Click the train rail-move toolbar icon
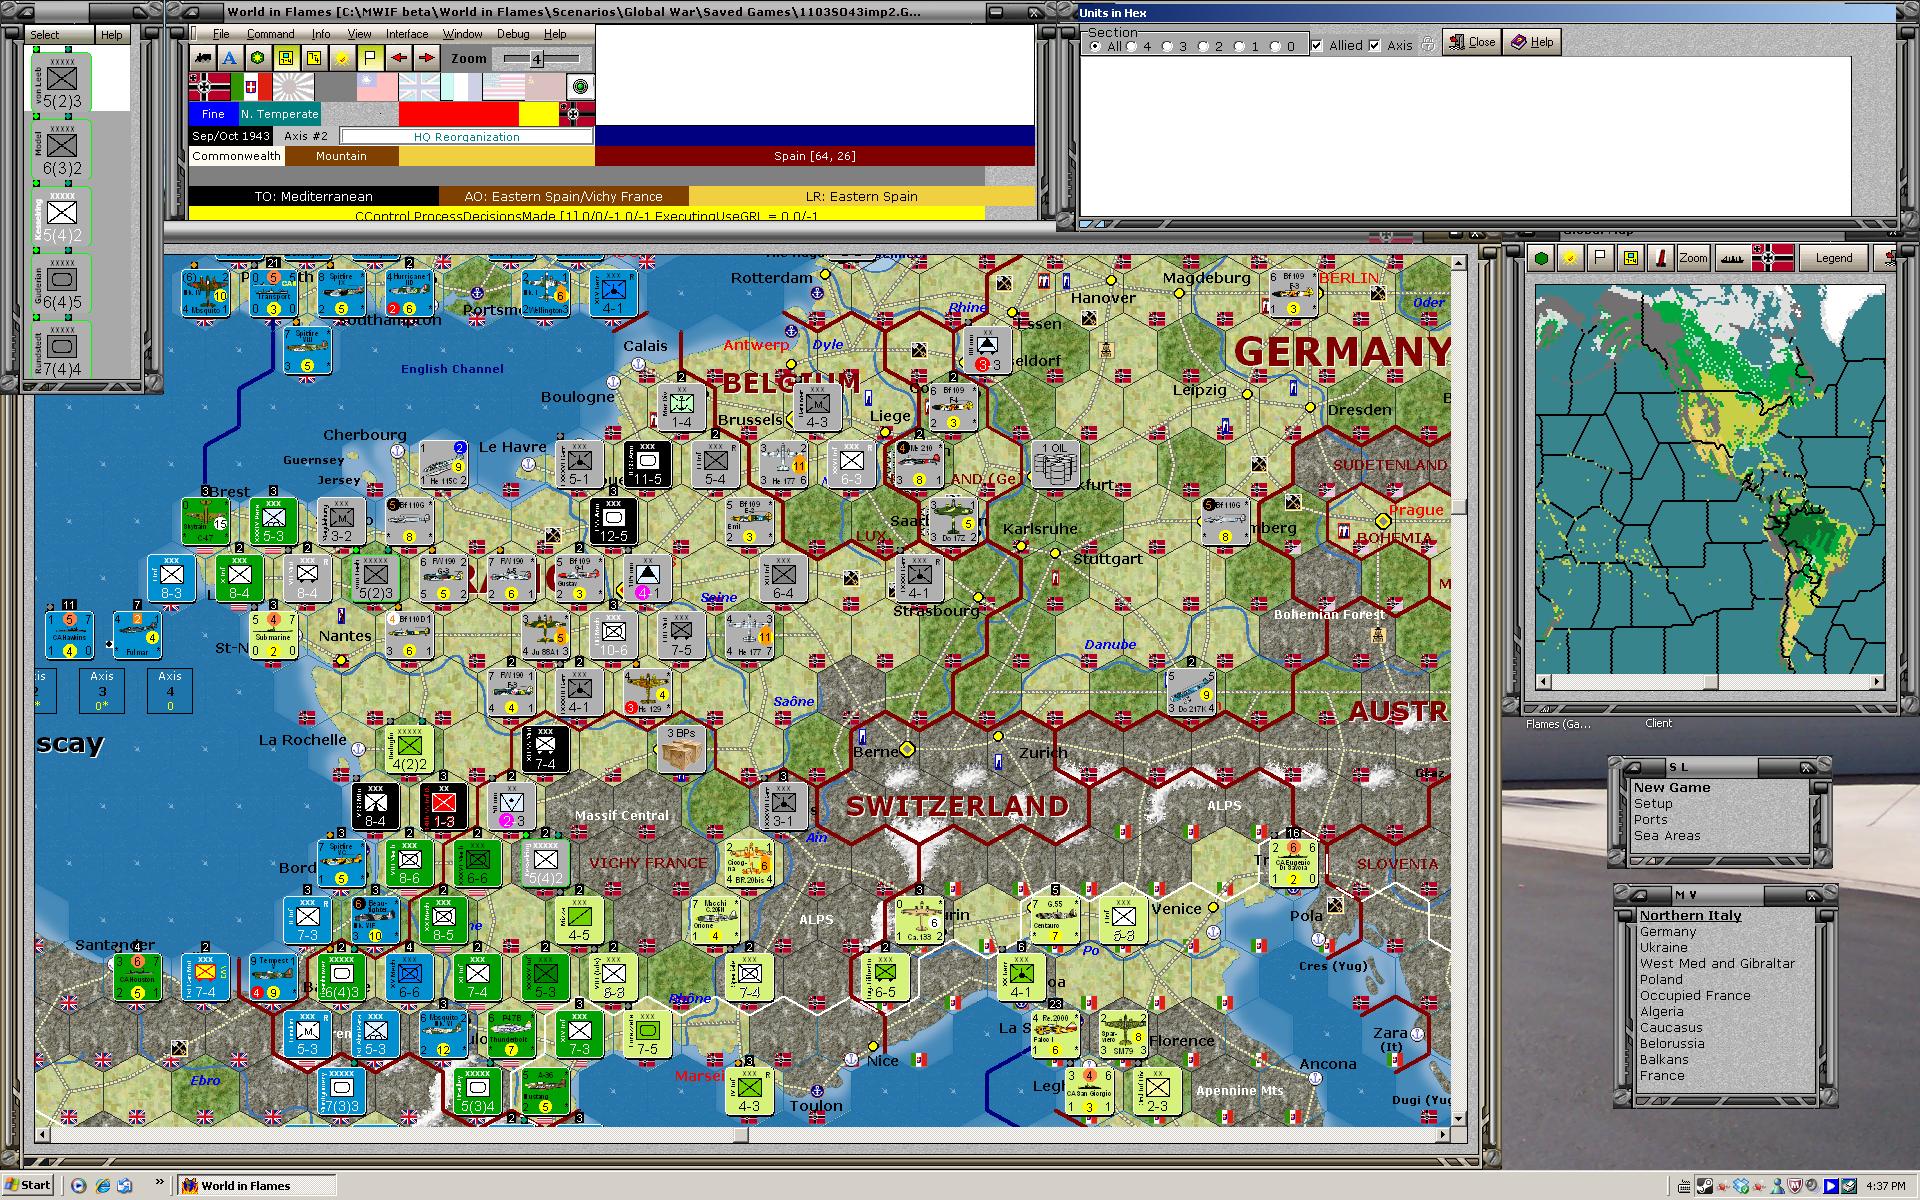 coord(203,58)
